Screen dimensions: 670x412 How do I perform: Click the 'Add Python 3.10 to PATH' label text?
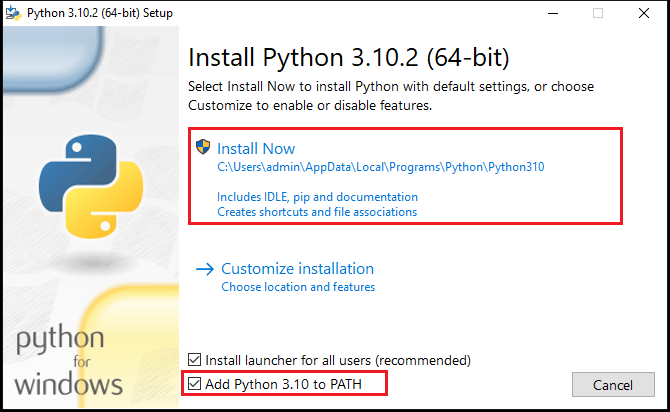pos(283,384)
